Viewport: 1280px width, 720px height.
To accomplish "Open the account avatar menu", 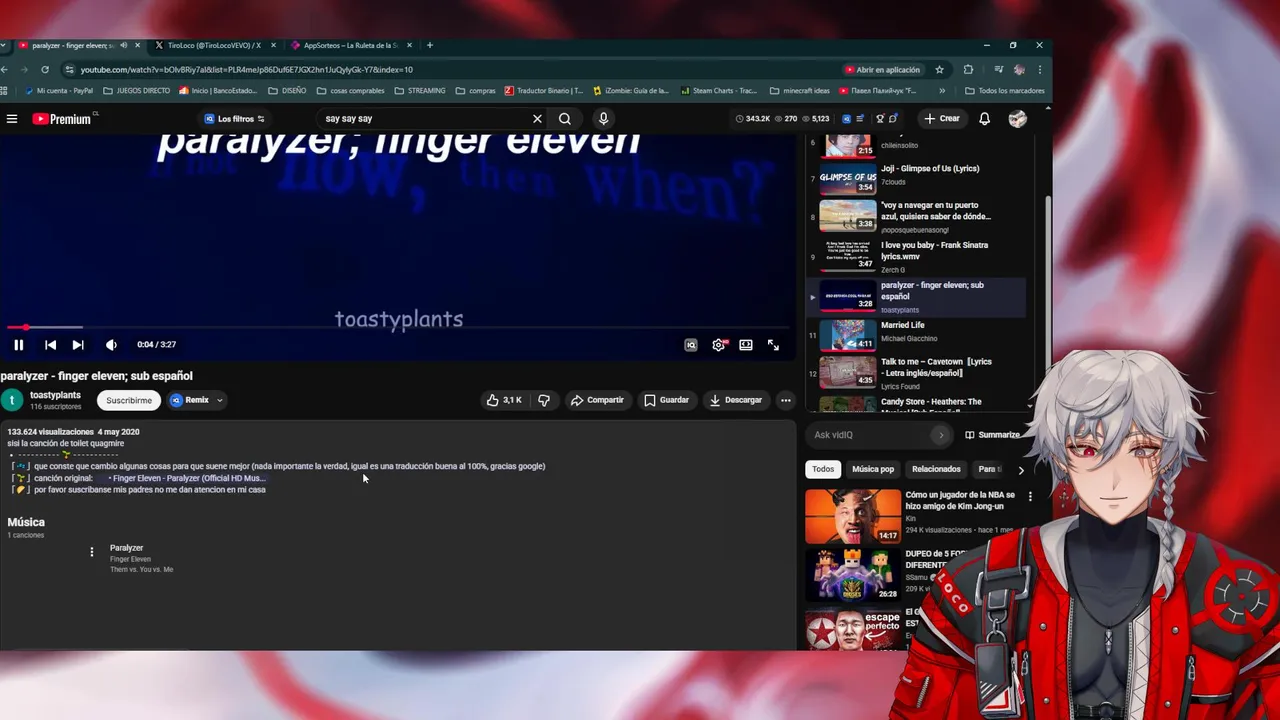I will click(1017, 119).
